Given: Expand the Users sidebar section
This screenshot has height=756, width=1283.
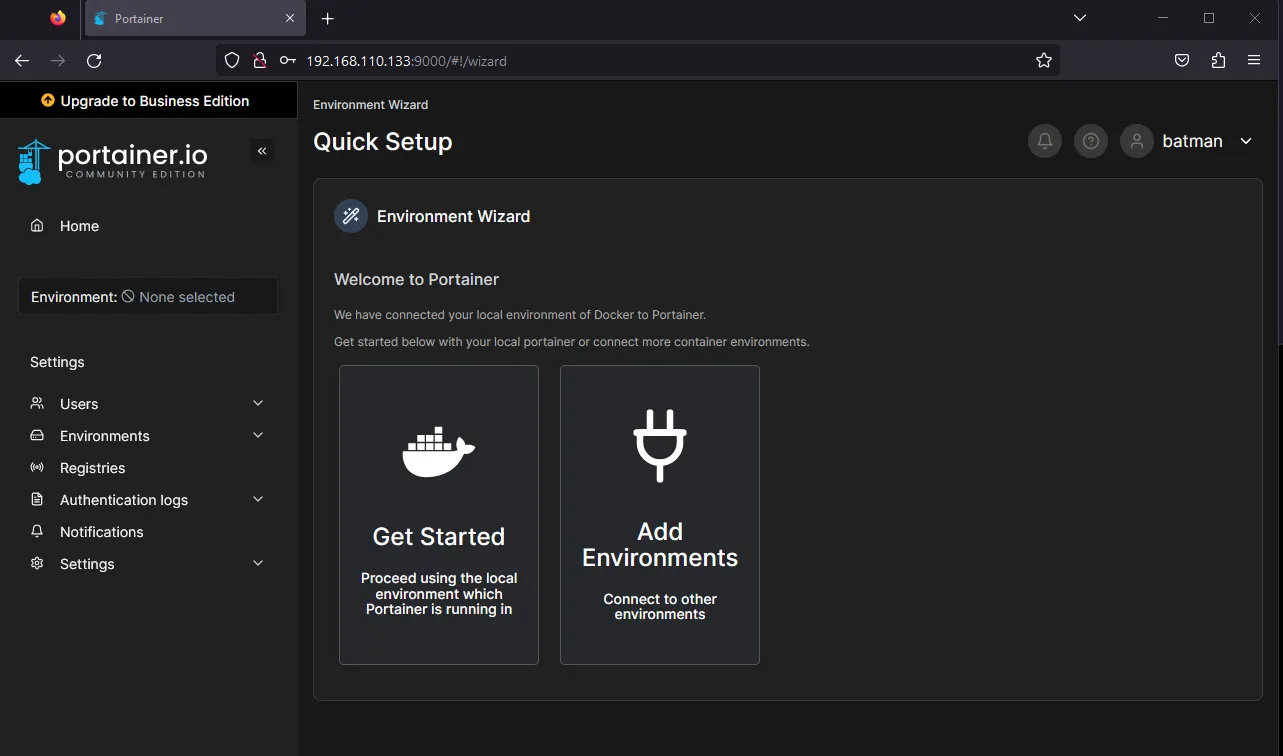Looking at the screenshot, I should (x=258, y=404).
